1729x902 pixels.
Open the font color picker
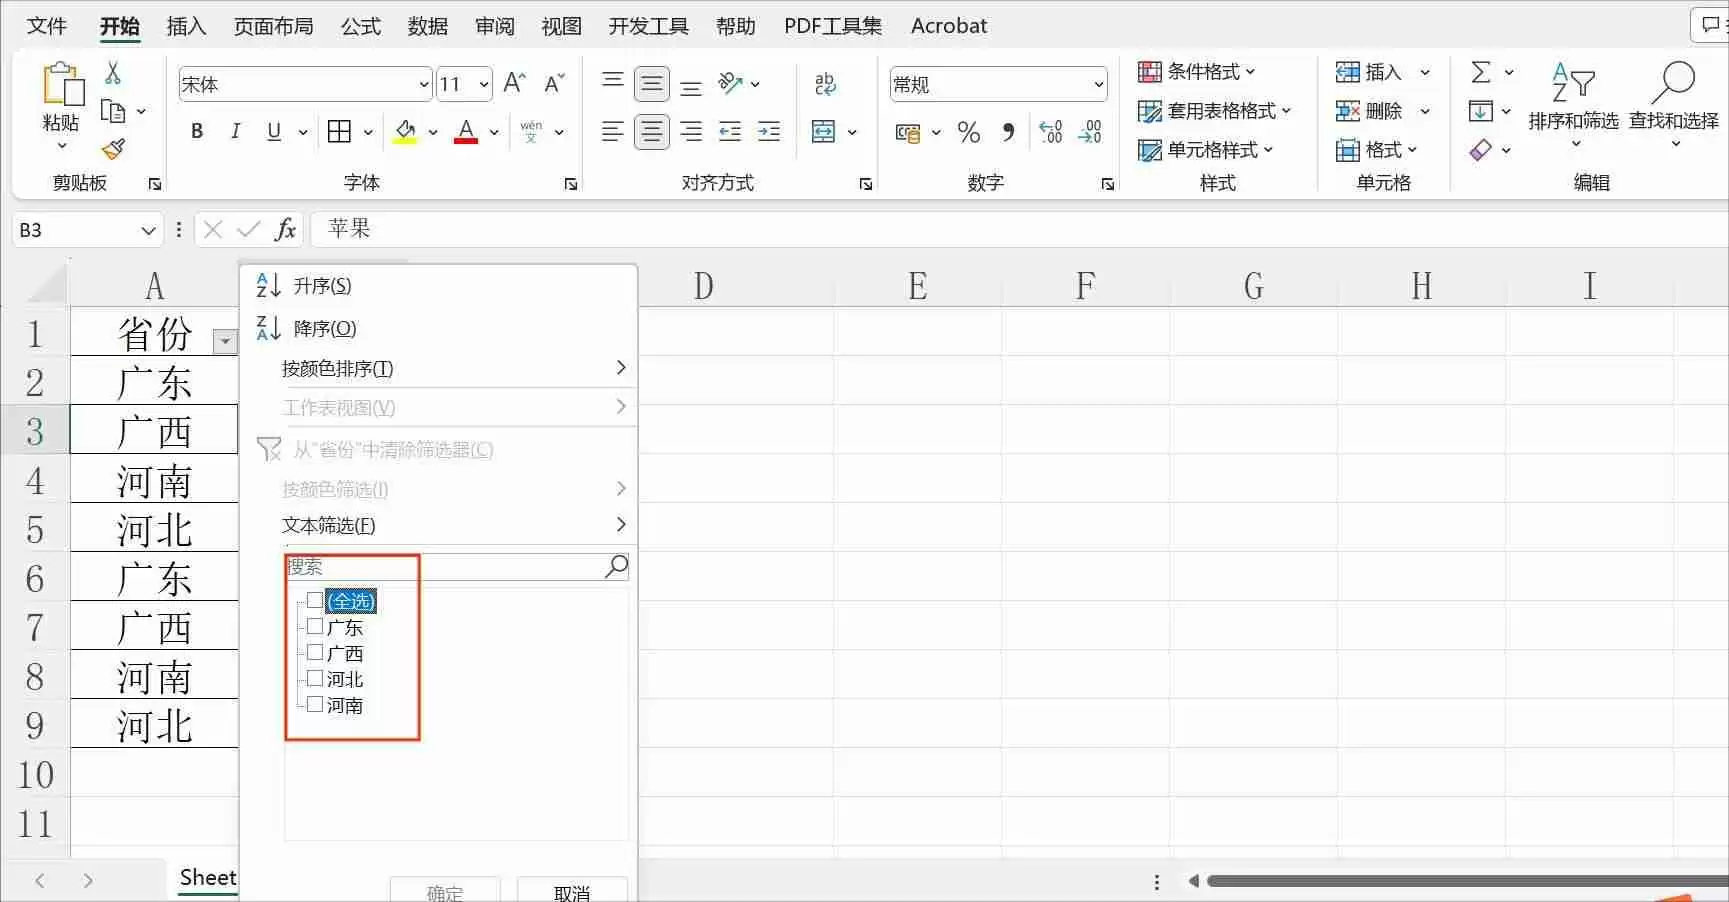tap(491, 131)
